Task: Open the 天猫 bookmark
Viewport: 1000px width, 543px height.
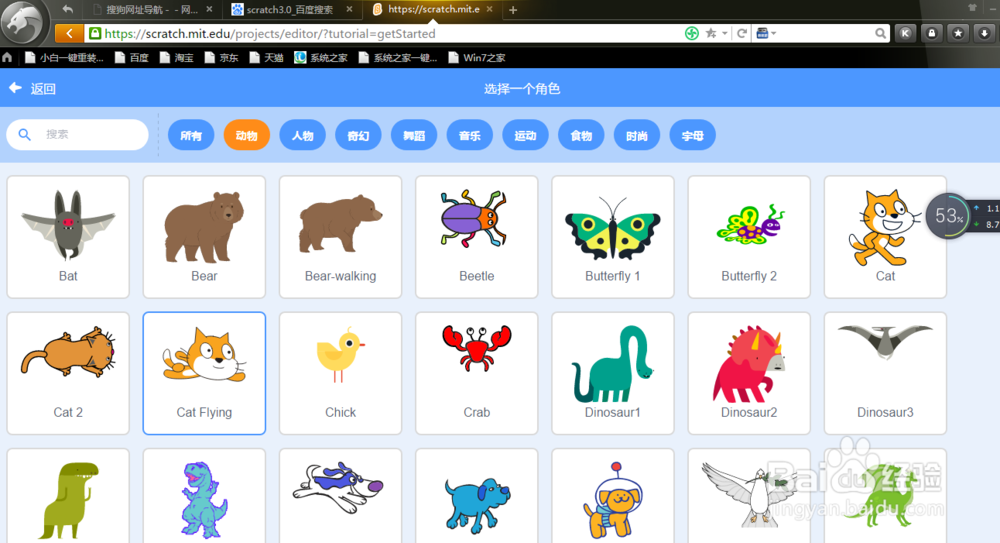Action: [267, 57]
